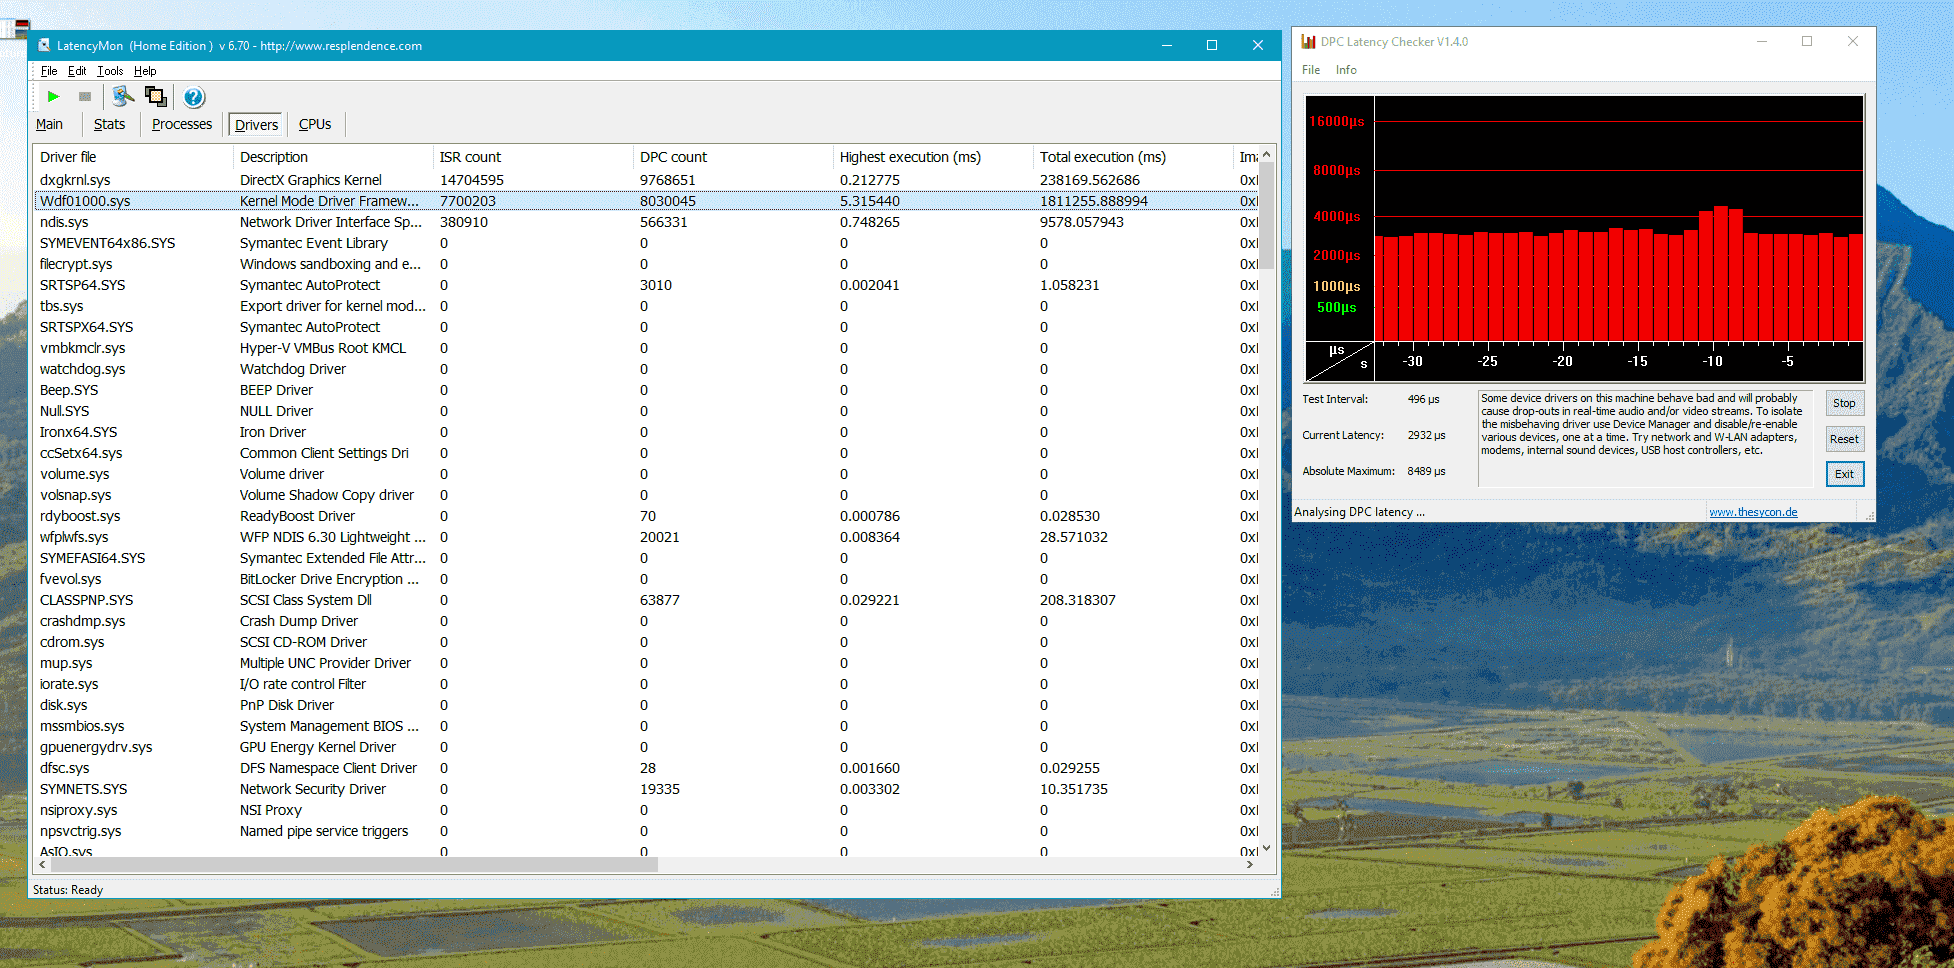Viewport: 1954px width, 968px height.
Task: Select the SRTSP64.SYS row
Action: 646,285
